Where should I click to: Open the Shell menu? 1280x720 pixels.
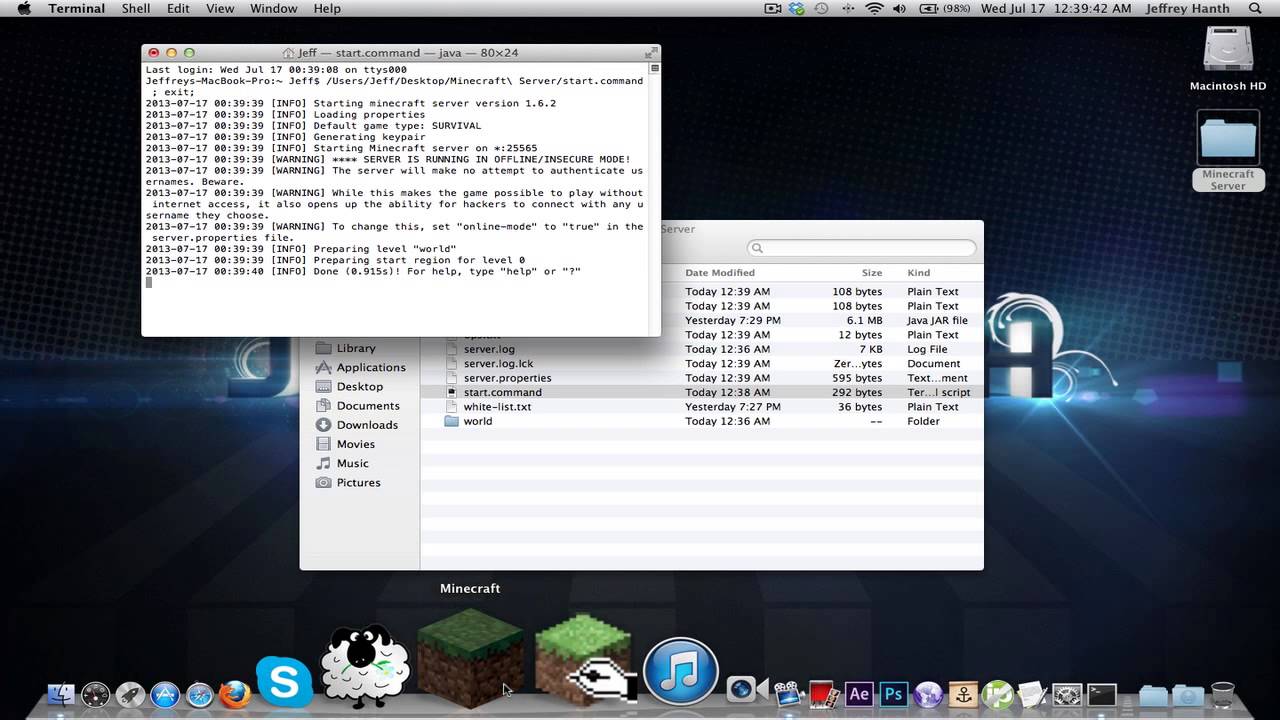(x=136, y=9)
